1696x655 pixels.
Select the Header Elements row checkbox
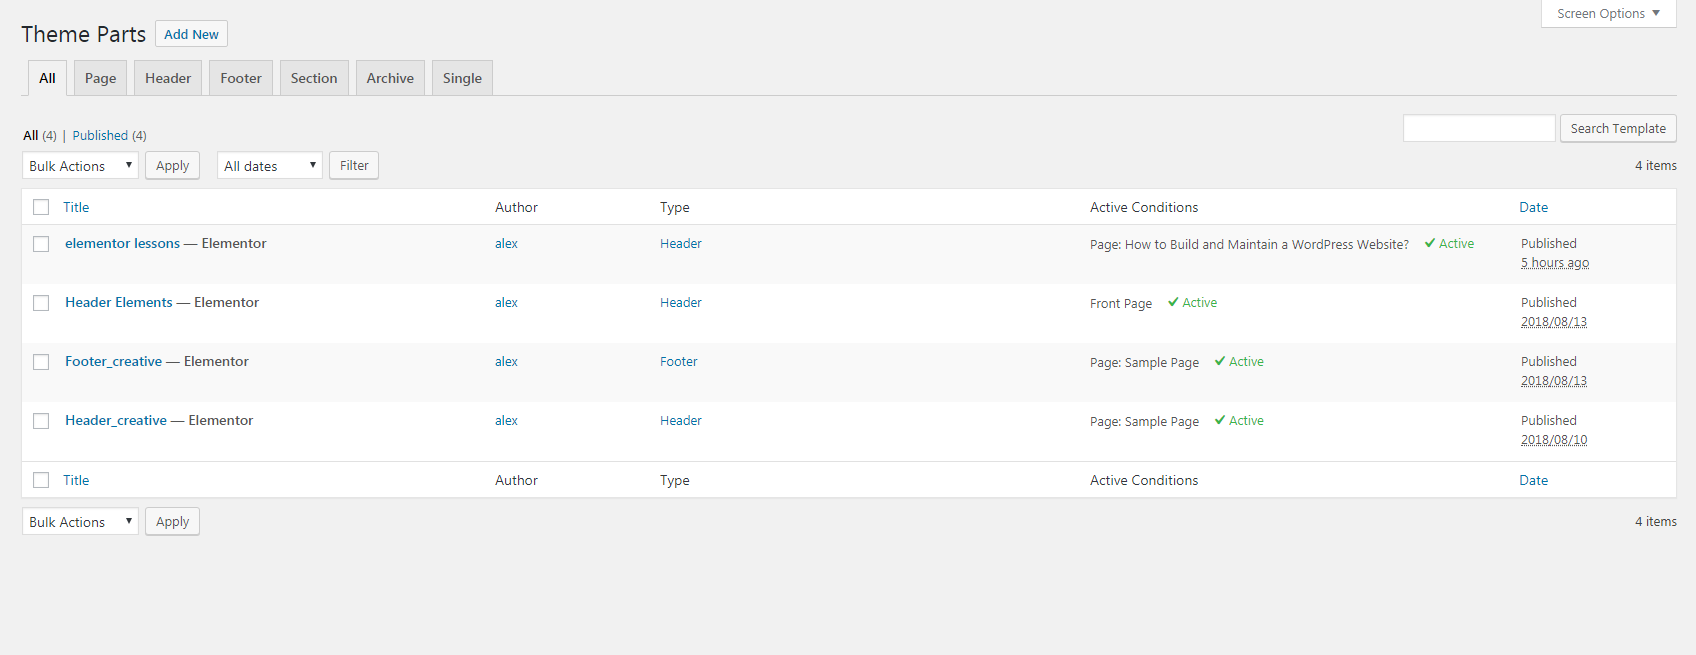41,303
